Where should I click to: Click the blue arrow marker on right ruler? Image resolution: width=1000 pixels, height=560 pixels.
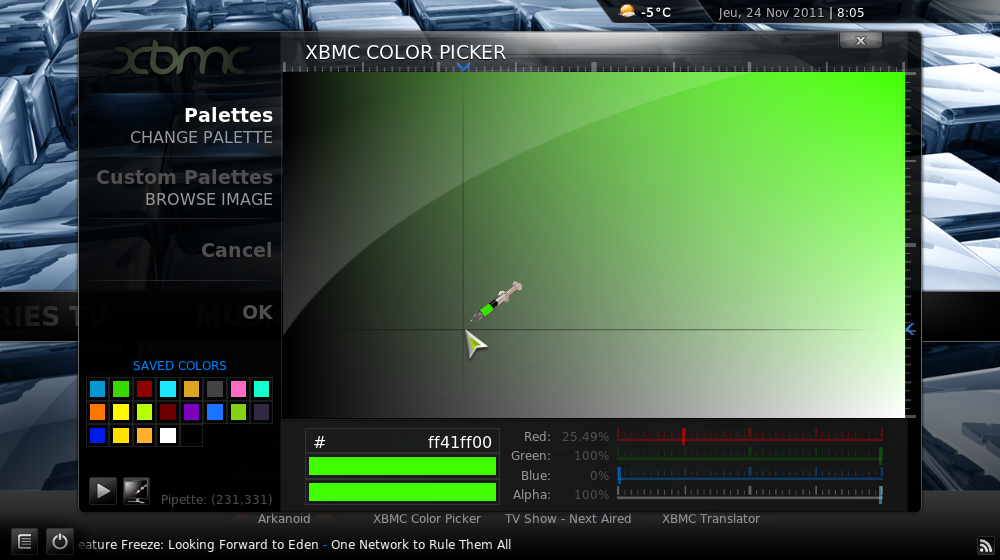910,329
